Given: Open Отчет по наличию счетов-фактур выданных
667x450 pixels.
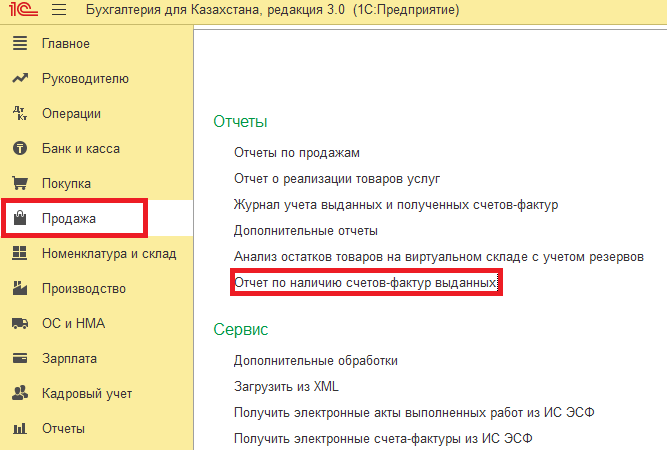Looking at the screenshot, I should click(x=365, y=284).
